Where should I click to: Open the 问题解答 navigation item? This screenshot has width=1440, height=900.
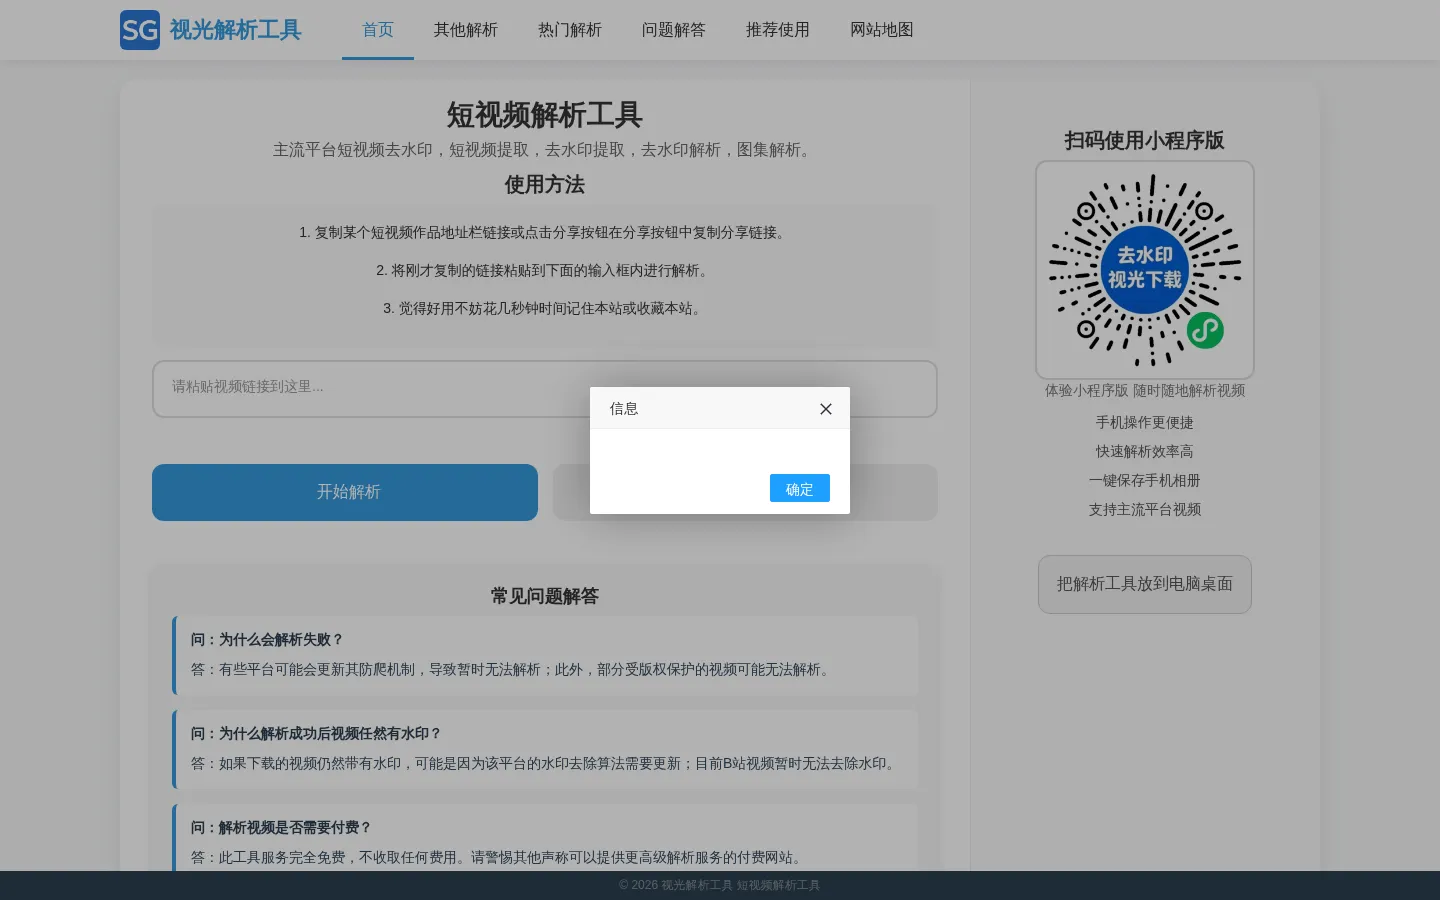click(674, 30)
